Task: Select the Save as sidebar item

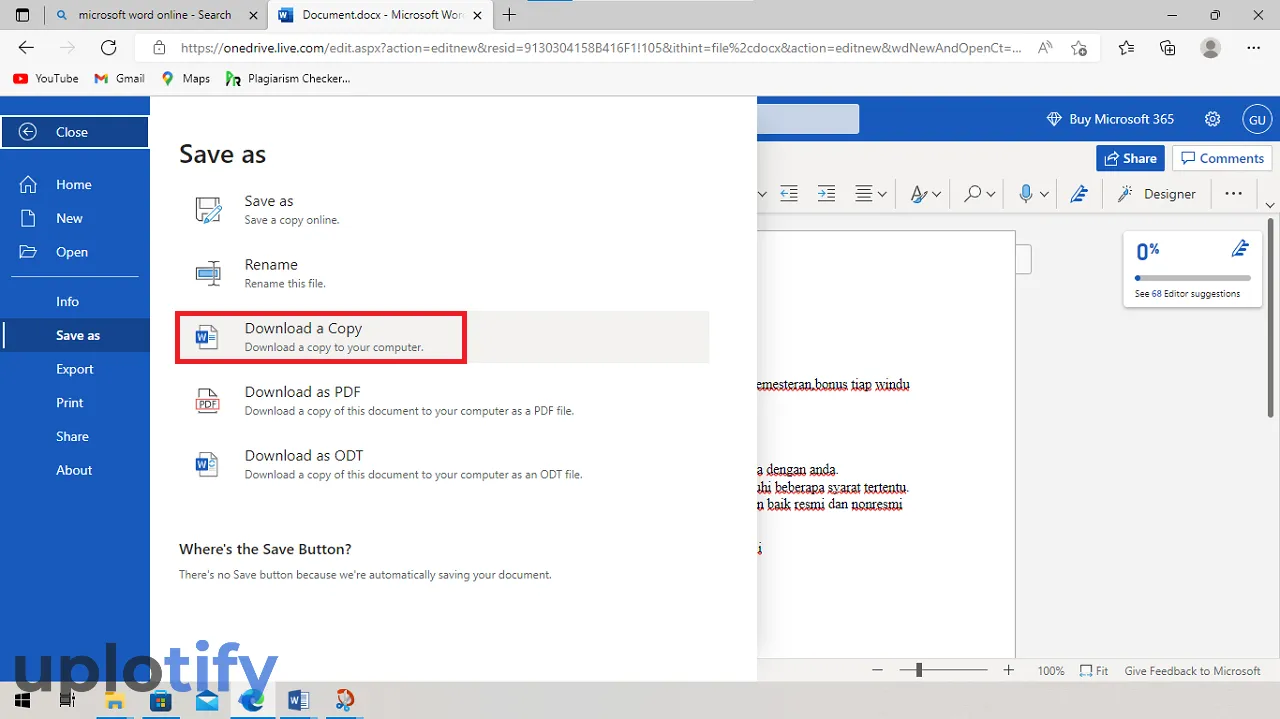Action: pos(76,335)
